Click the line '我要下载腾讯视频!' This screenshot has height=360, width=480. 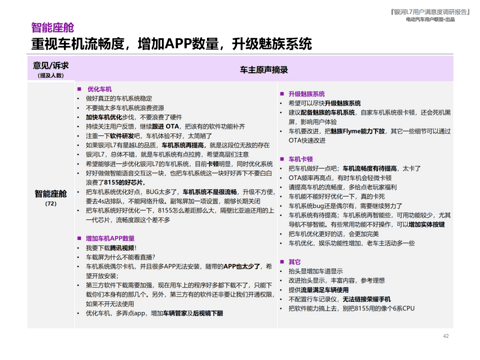(x=111, y=248)
